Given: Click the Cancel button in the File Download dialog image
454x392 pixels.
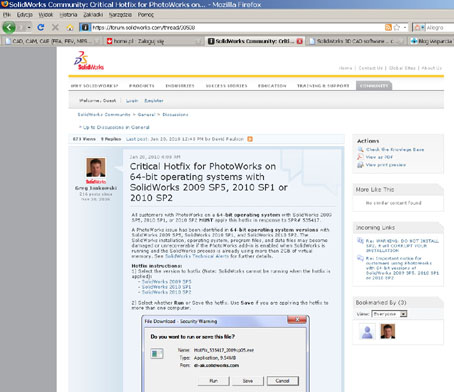Looking at the screenshot, I should tap(282, 381).
